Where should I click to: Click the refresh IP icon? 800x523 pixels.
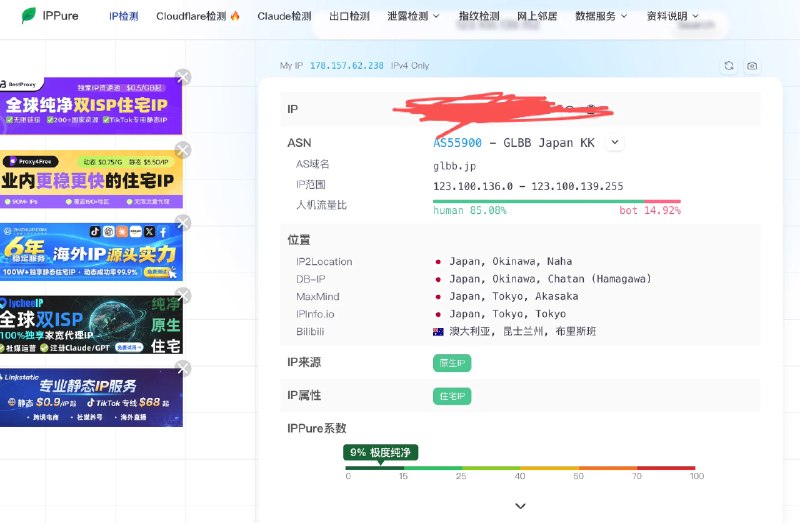729,66
